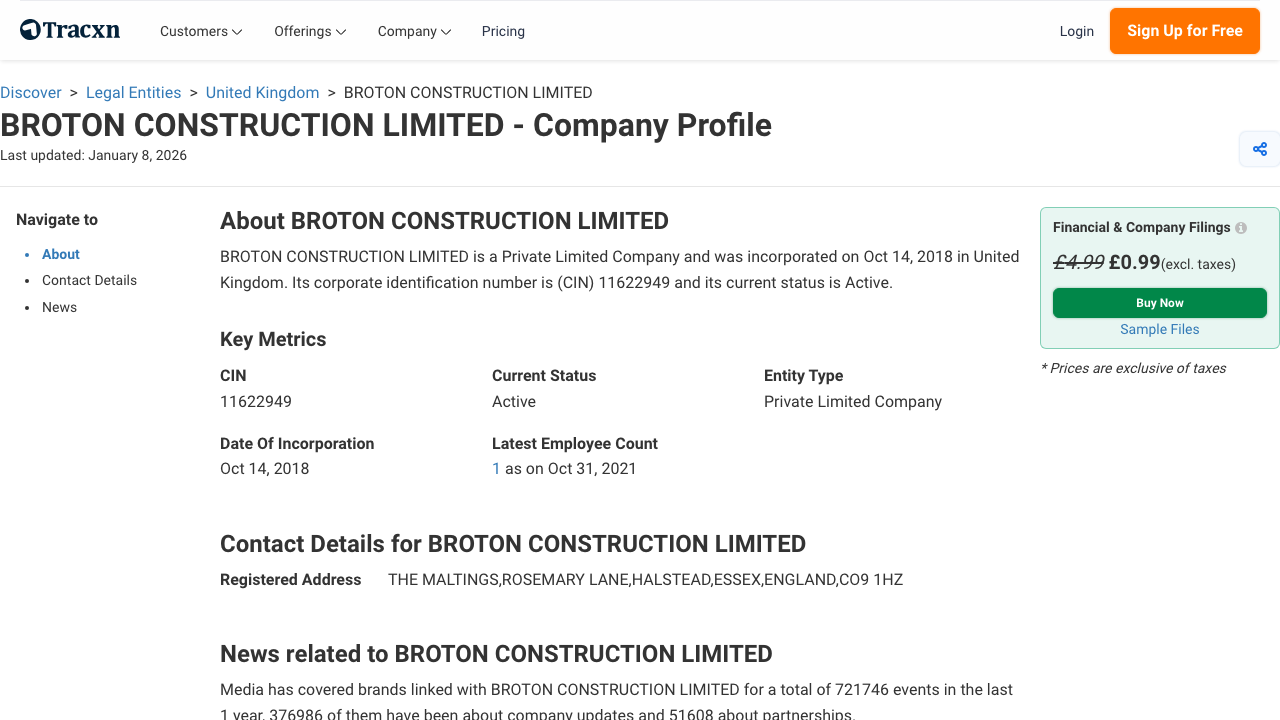Expand the Company dropdown menu
Viewport: 1280px width, 720px height.
pos(413,31)
